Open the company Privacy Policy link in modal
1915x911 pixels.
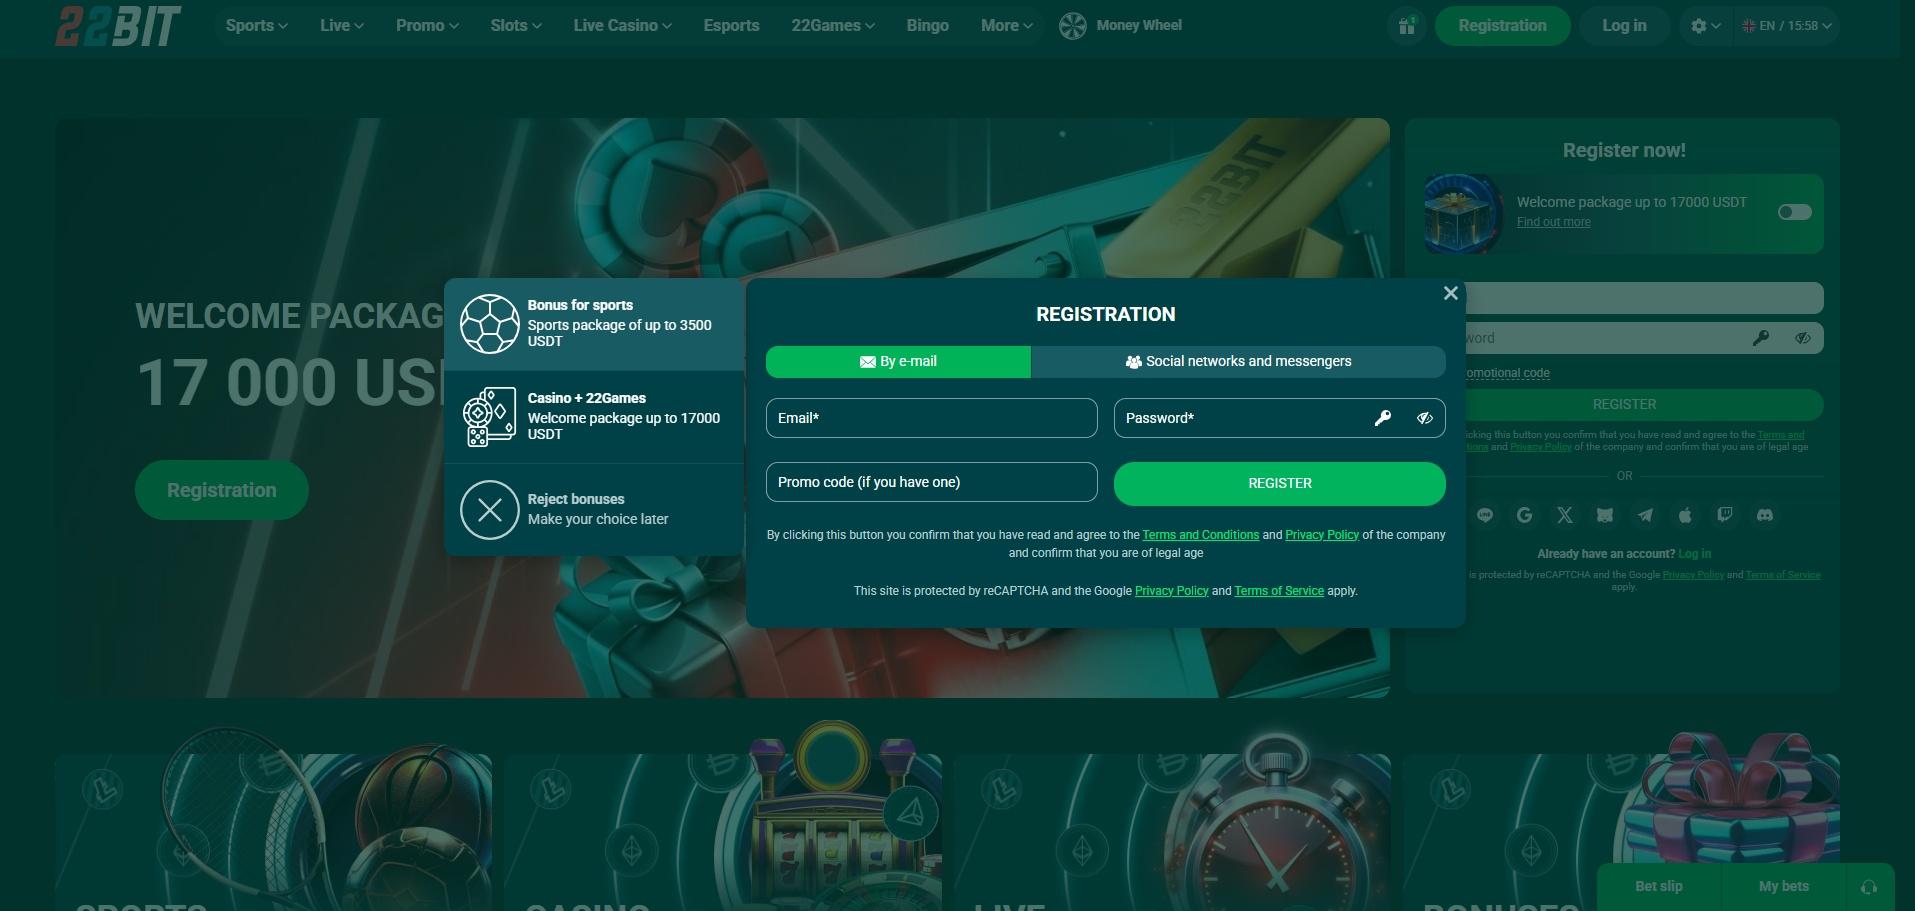click(x=1322, y=535)
